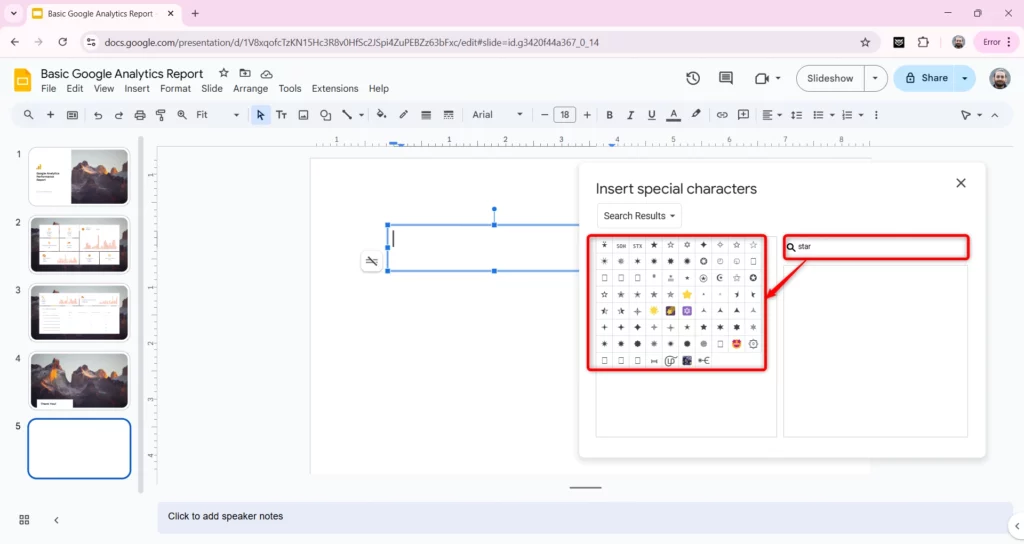
Task: Open text alignment dropdown
Action: point(772,115)
